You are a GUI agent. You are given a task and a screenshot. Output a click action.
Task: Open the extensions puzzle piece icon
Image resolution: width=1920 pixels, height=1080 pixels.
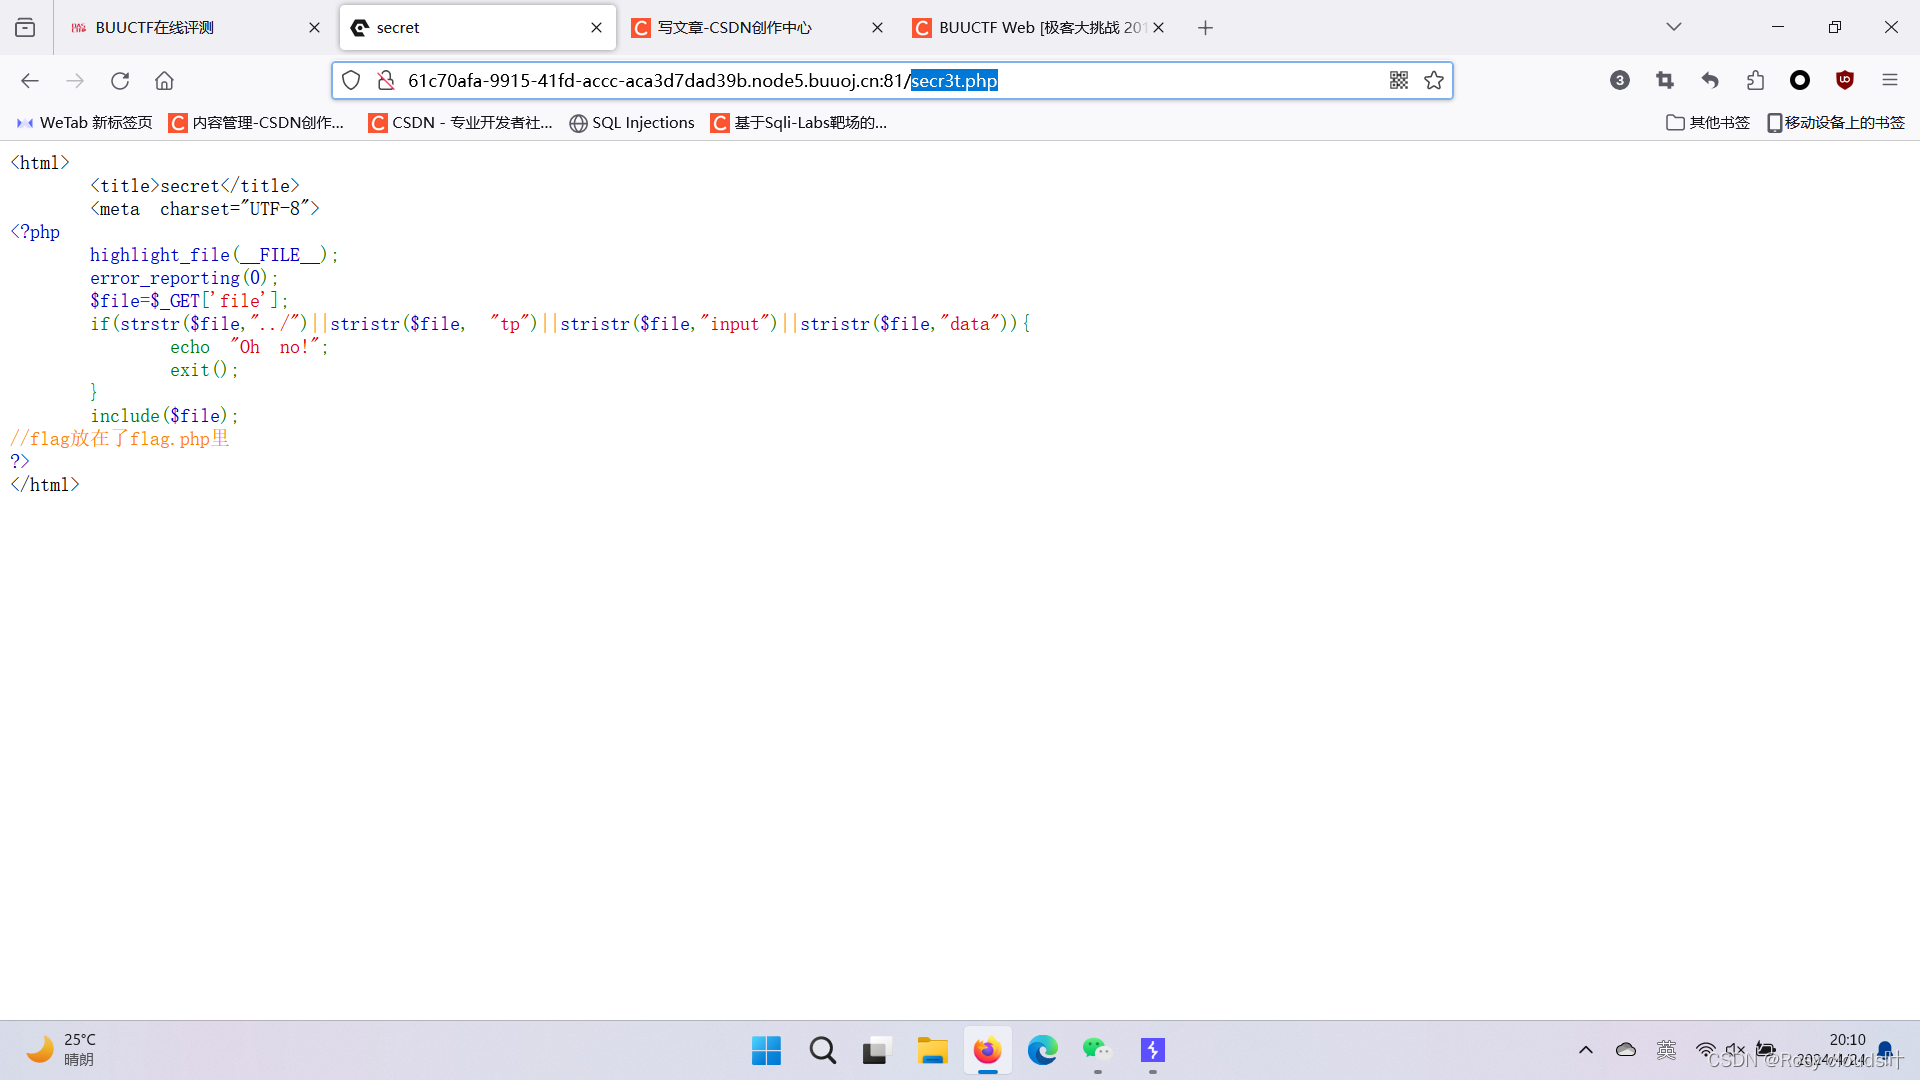(1755, 81)
